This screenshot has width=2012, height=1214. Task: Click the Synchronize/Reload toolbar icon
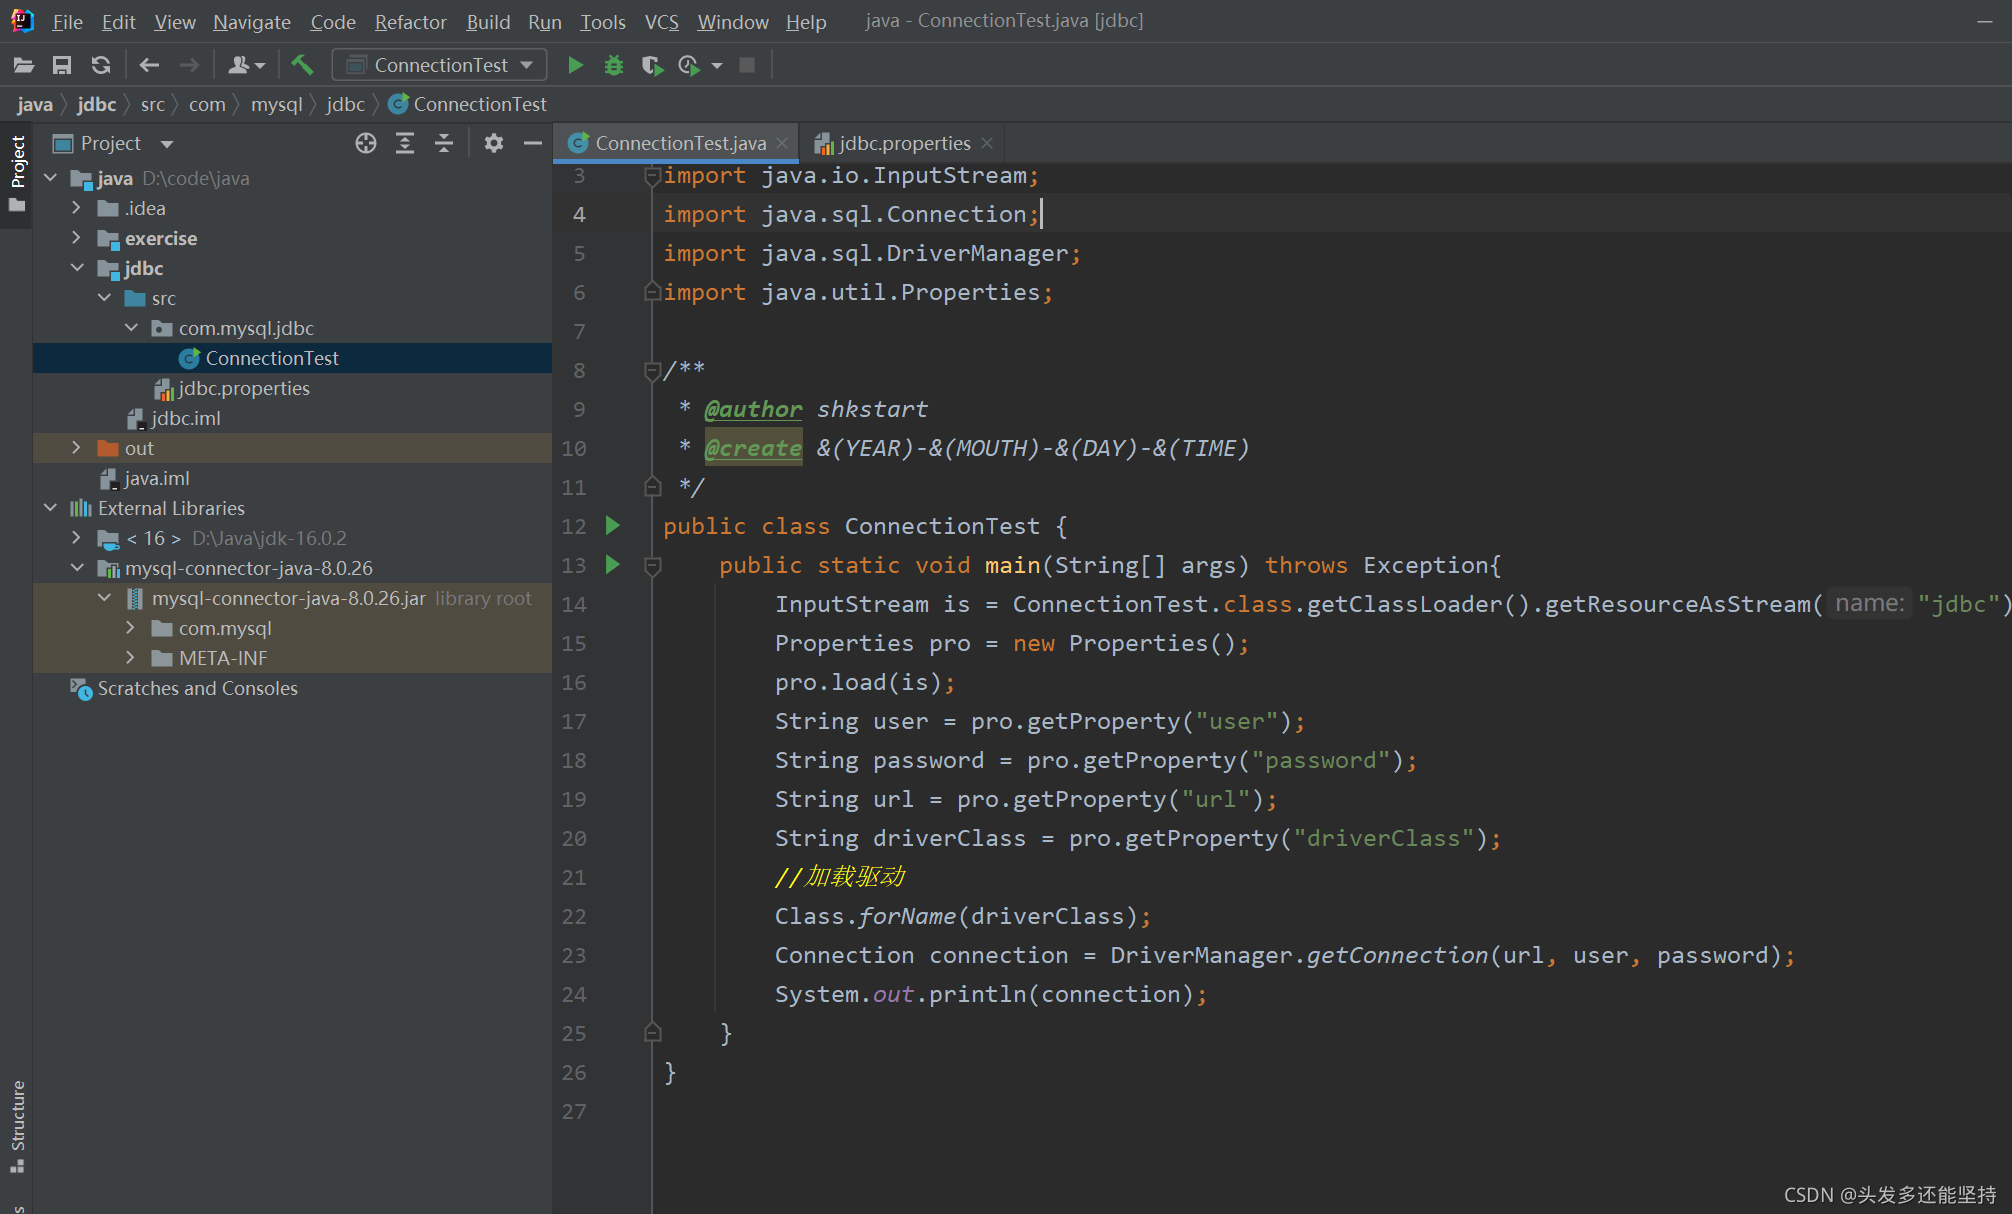(x=100, y=64)
